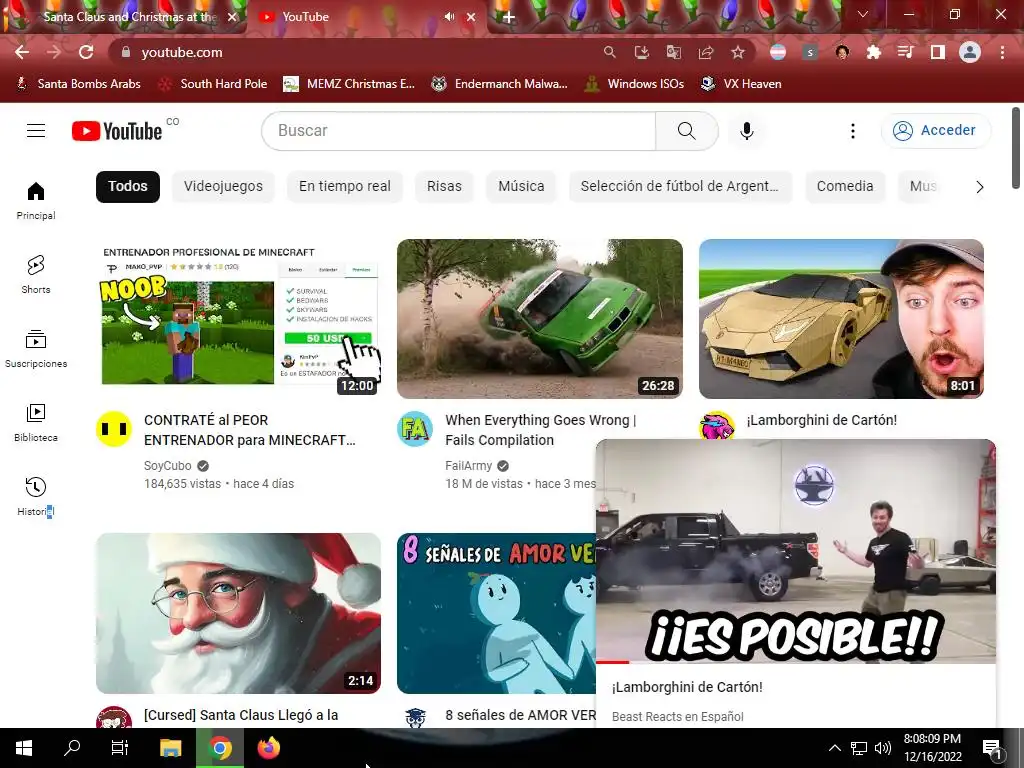Open Suscripciones in the sidebar
1024x768 pixels.
36,349
